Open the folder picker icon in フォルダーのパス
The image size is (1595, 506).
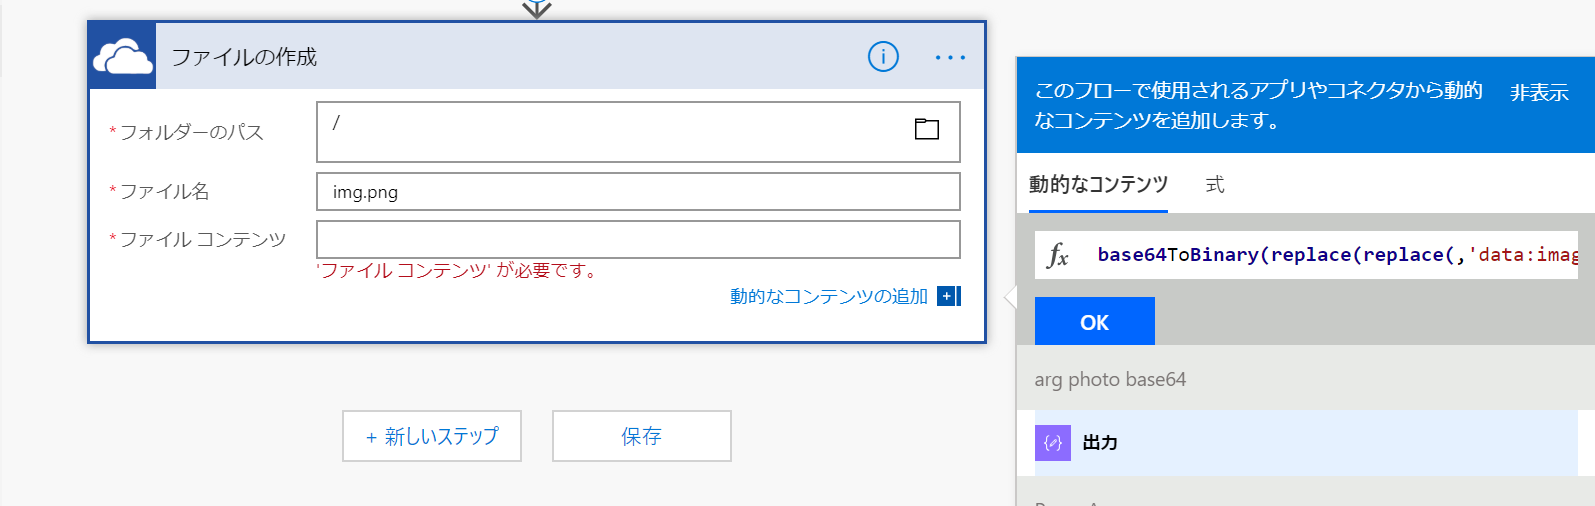click(x=927, y=129)
